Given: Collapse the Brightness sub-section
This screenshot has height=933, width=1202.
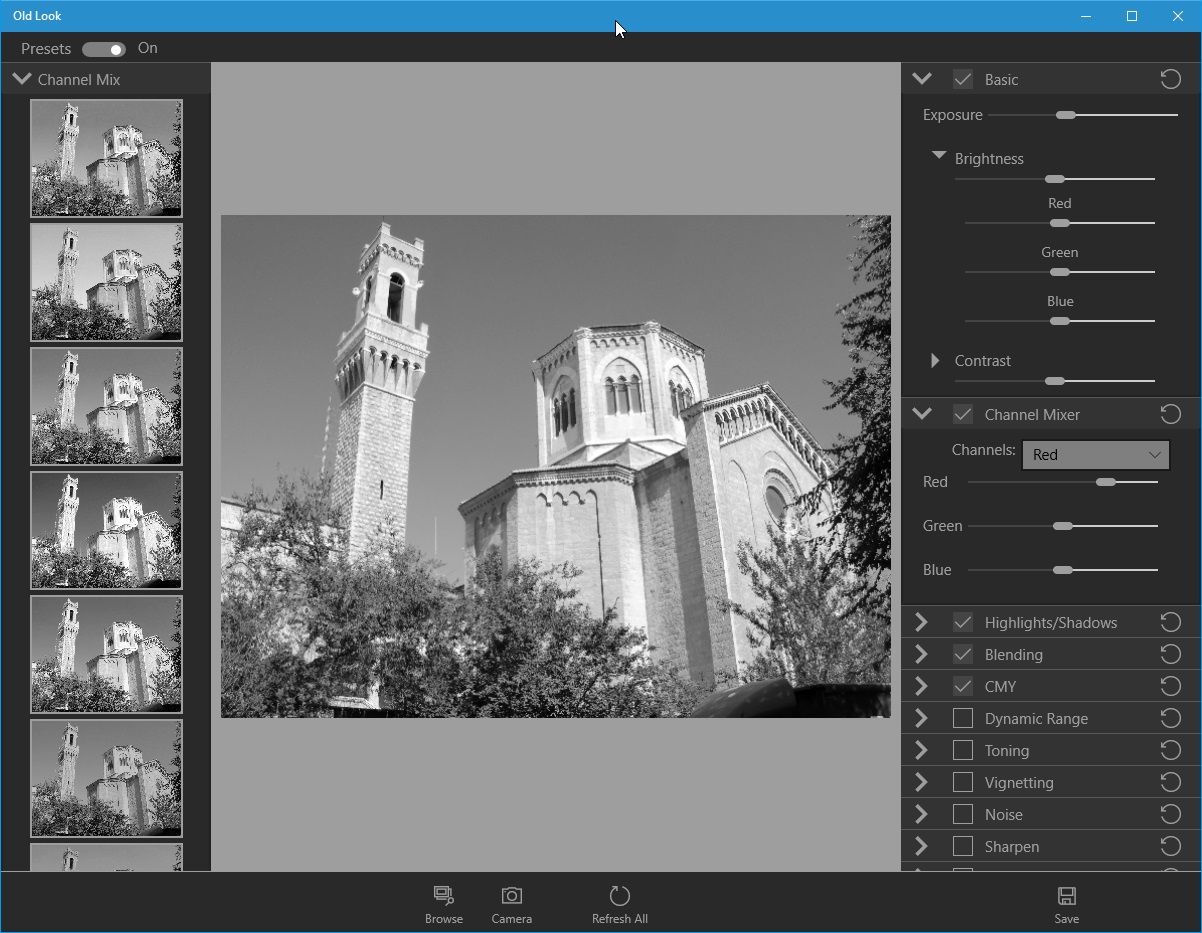Looking at the screenshot, I should (938, 157).
